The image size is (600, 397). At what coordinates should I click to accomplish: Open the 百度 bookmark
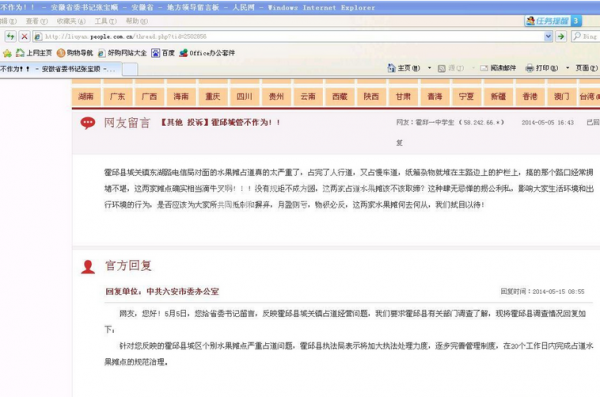coord(163,53)
